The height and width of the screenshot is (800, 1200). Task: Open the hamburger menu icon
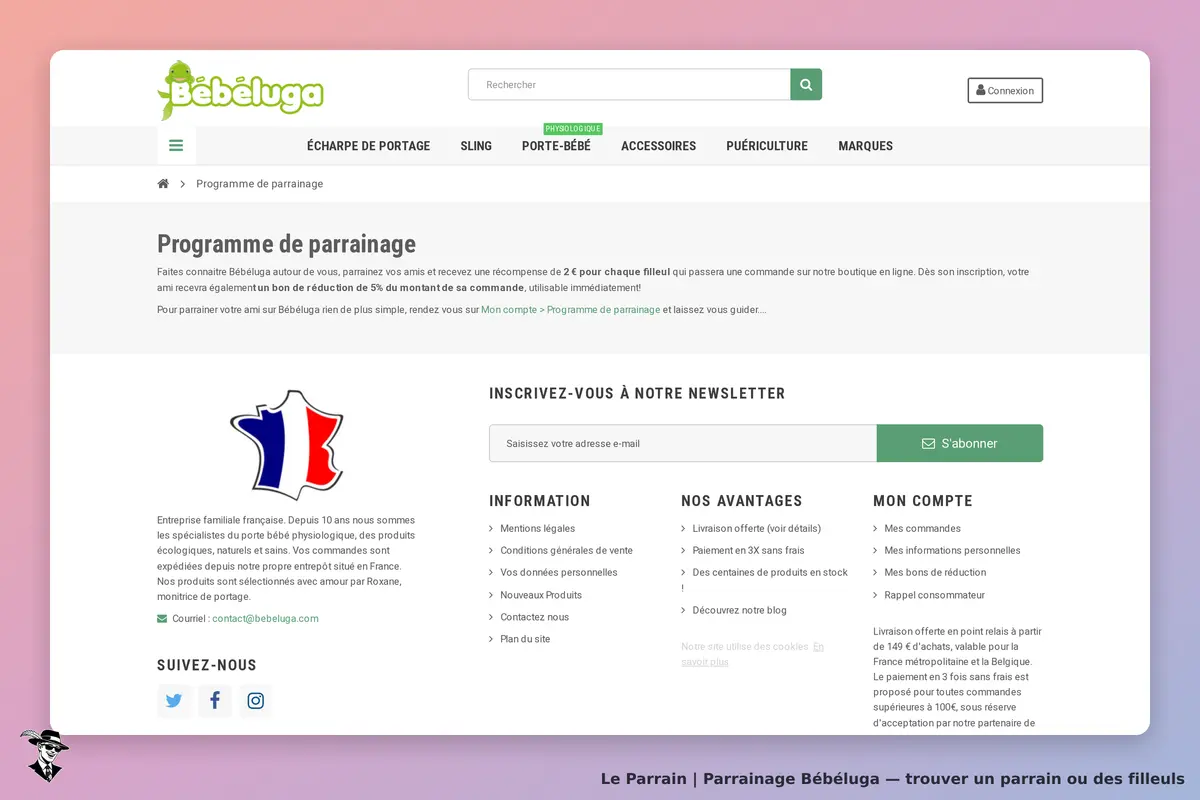click(x=176, y=145)
